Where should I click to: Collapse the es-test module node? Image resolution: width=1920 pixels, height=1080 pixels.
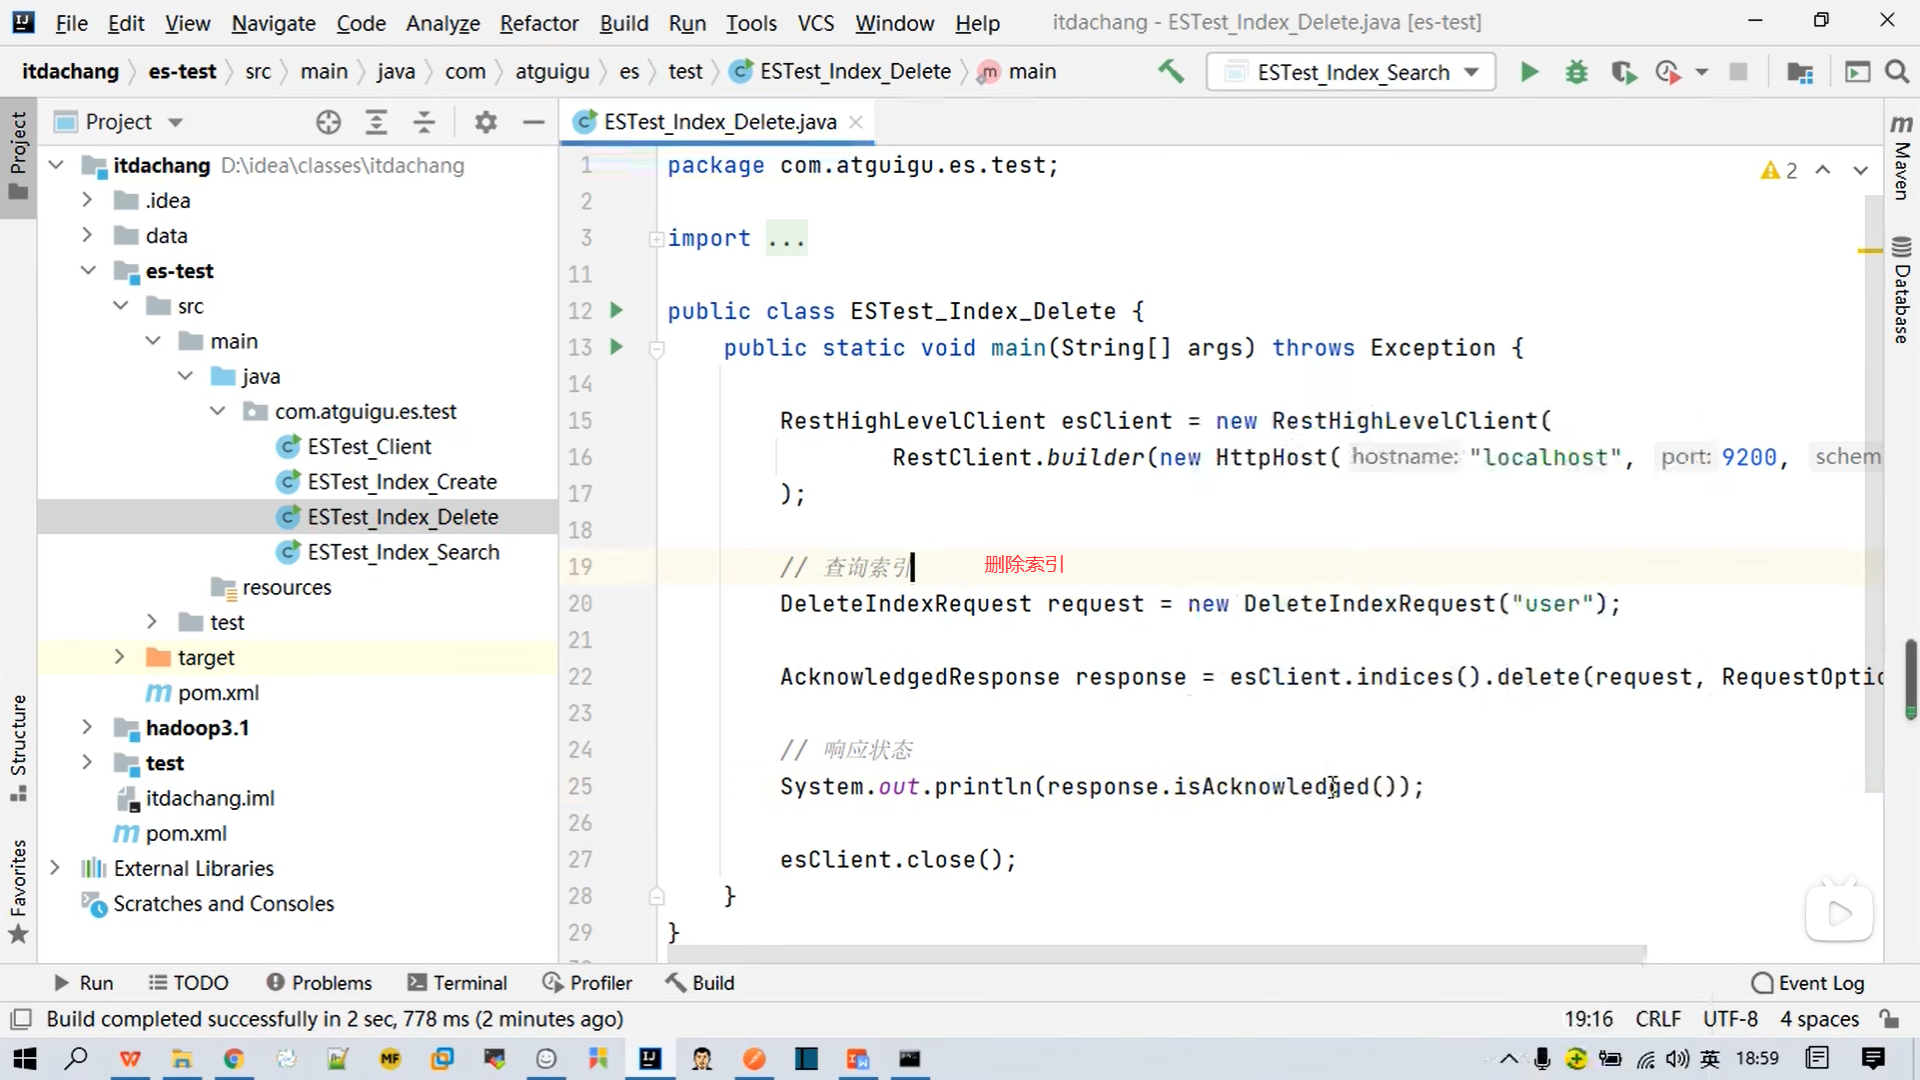pos(88,271)
